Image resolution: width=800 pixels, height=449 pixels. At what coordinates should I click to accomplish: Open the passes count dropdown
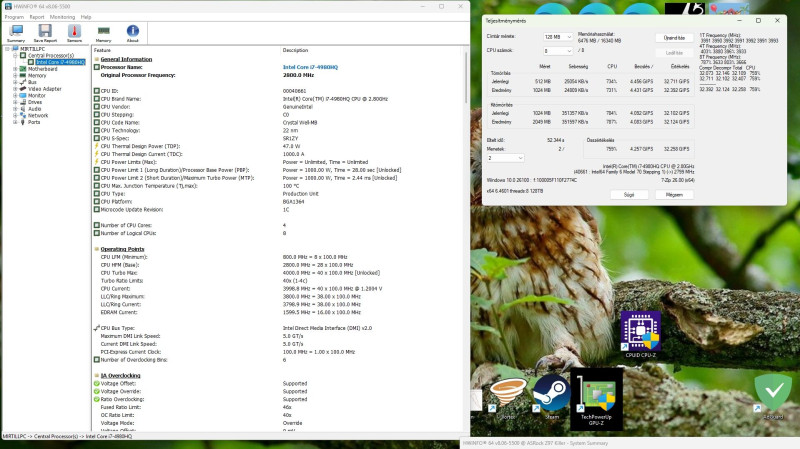[505, 158]
